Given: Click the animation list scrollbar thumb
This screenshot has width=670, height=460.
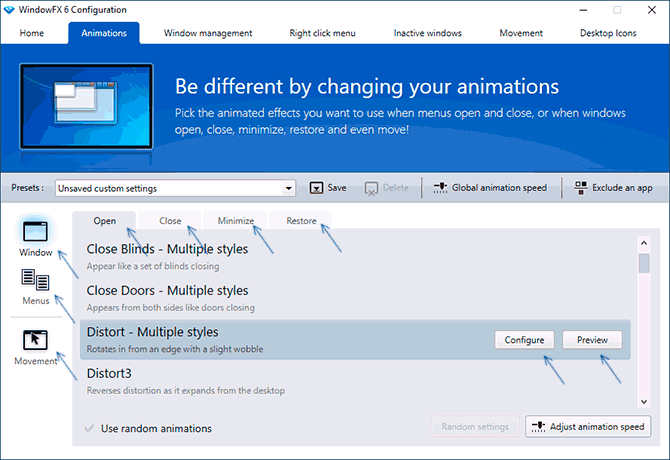Looking at the screenshot, I should tap(644, 263).
